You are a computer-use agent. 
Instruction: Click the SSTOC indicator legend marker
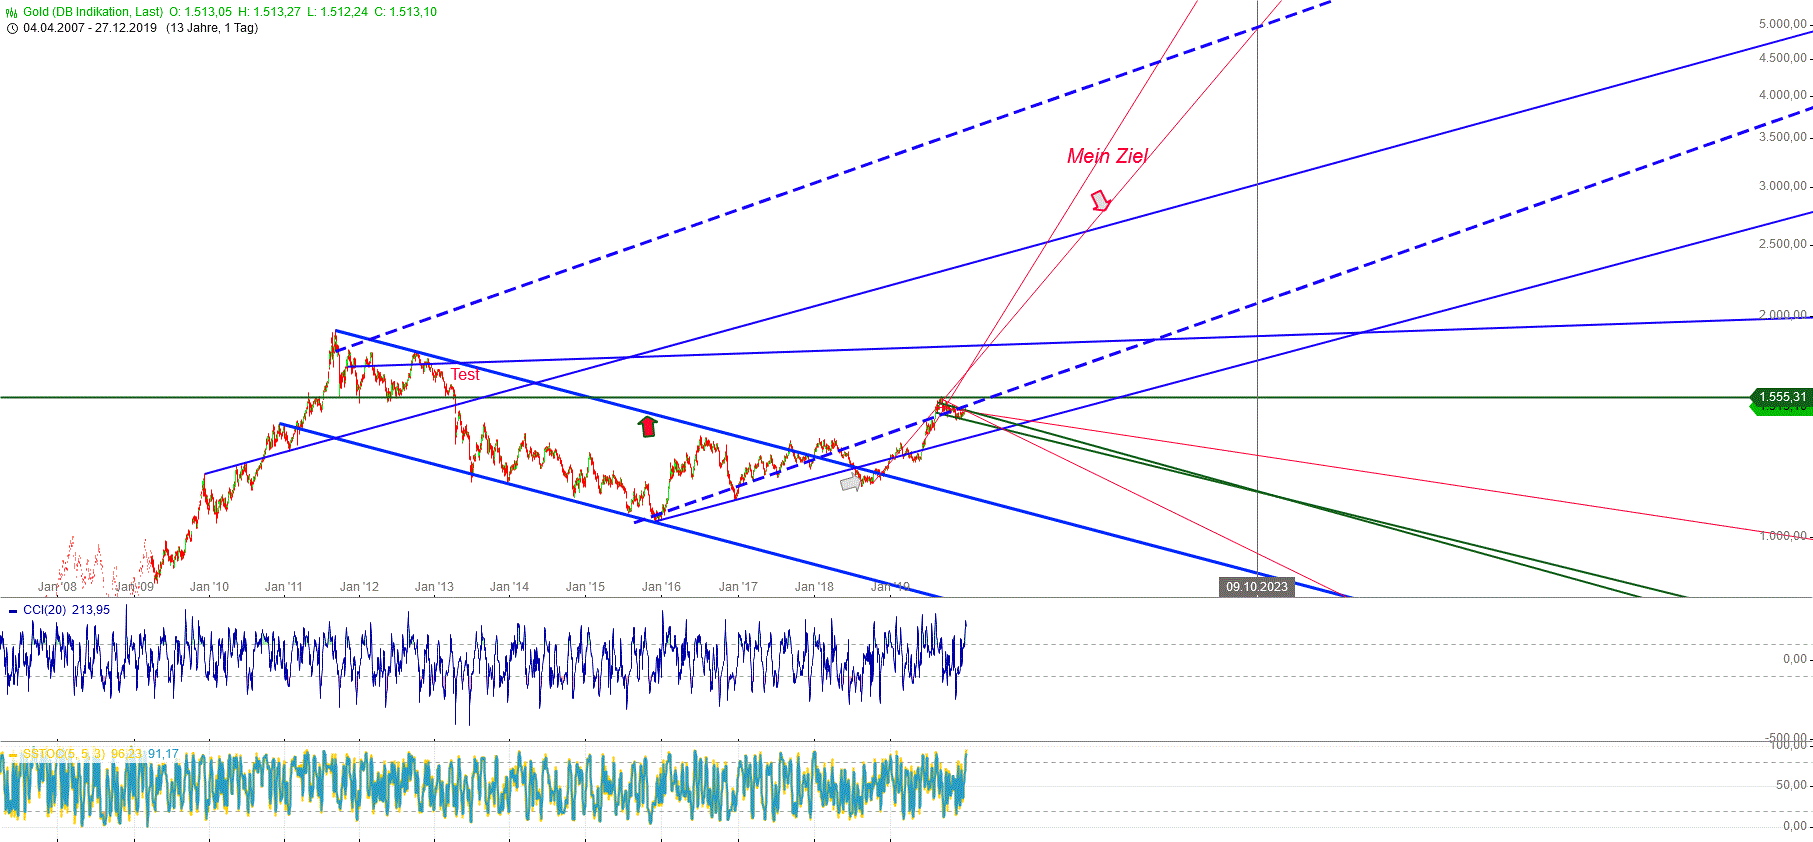pyautogui.click(x=13, y=754)
